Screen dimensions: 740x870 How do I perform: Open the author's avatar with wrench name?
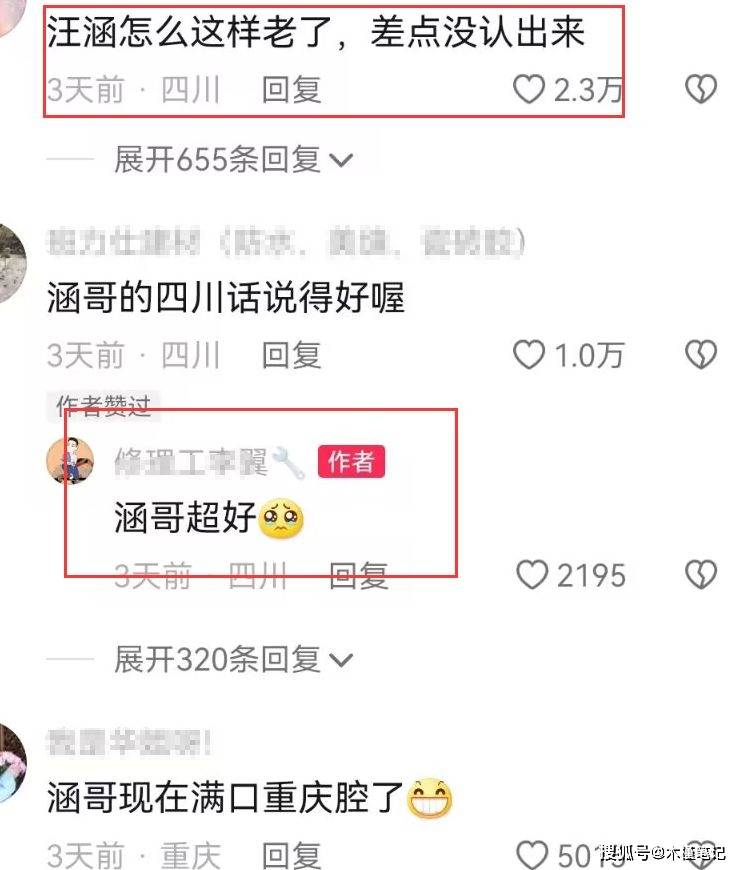tap(70, 461)
